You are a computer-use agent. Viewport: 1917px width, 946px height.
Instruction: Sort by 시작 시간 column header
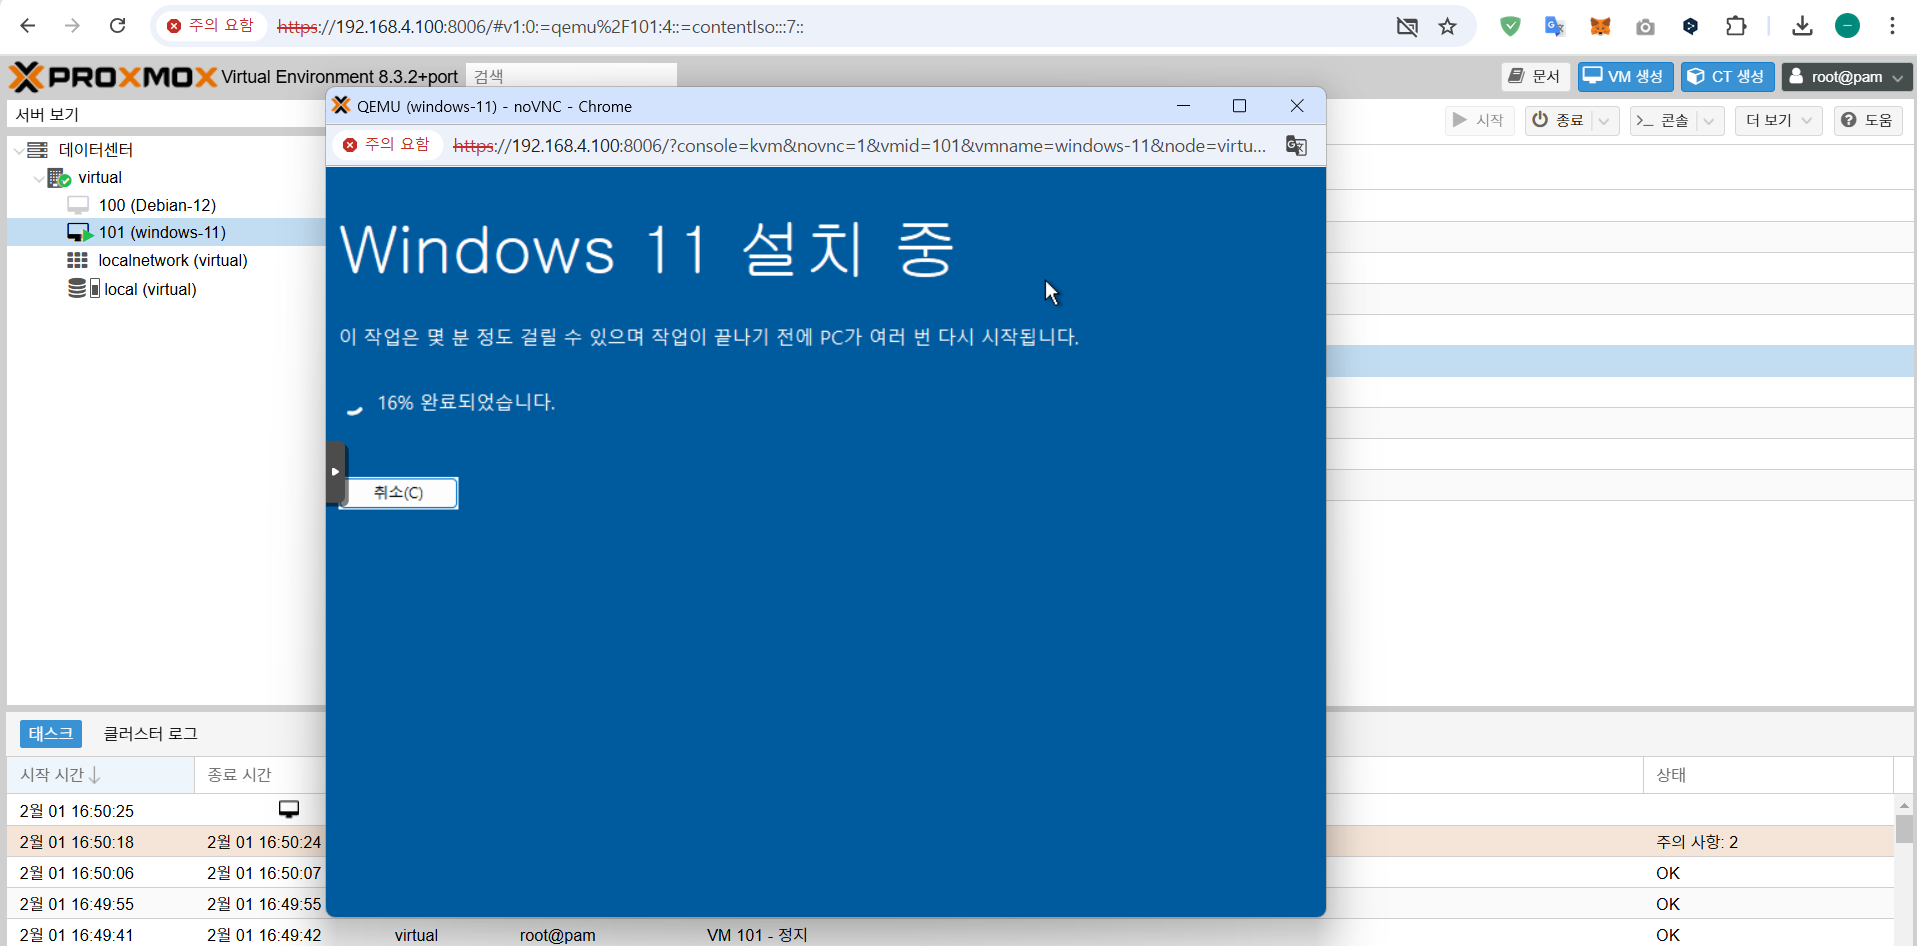(x=100, y=775)
